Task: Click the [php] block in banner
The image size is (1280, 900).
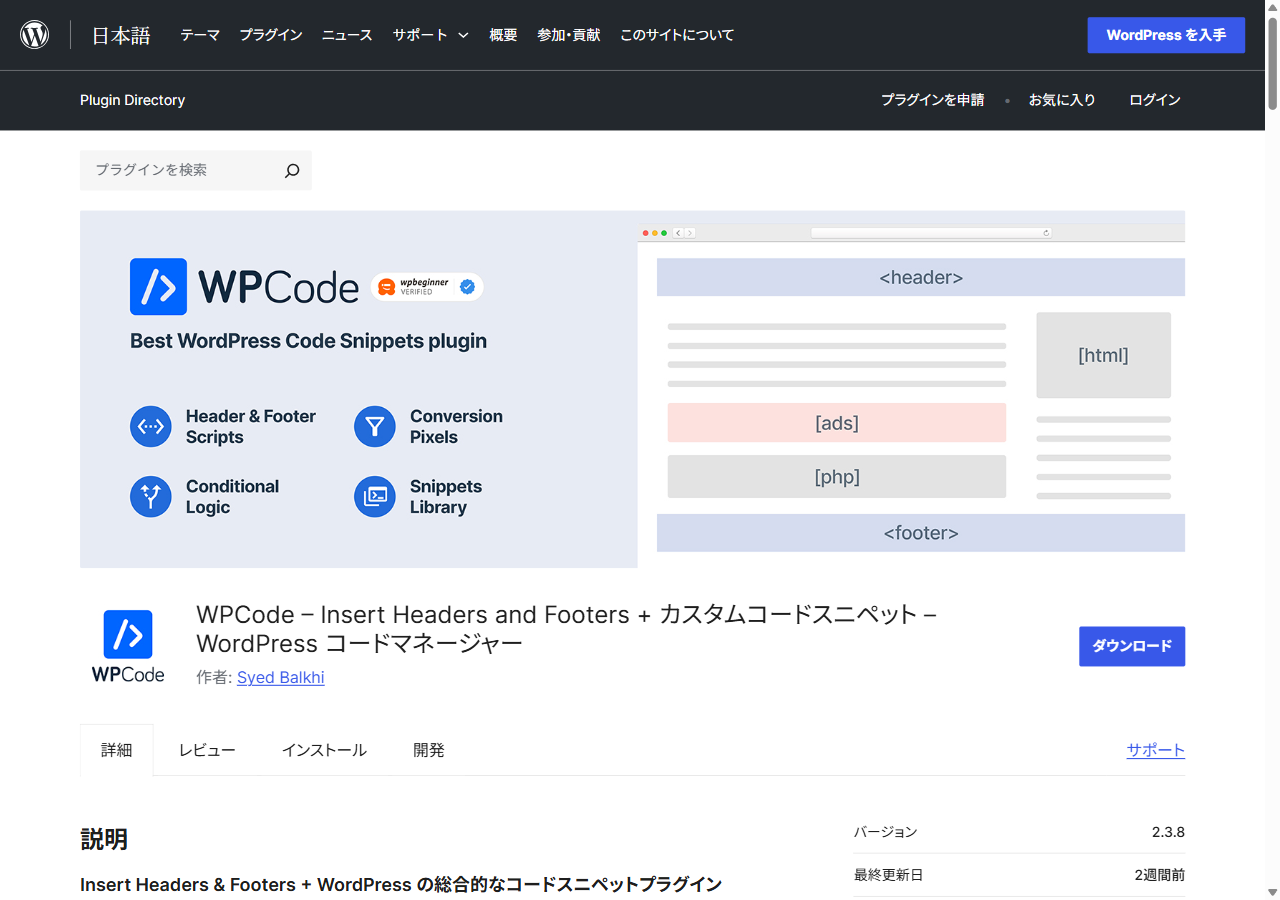Action: (837, 477)
